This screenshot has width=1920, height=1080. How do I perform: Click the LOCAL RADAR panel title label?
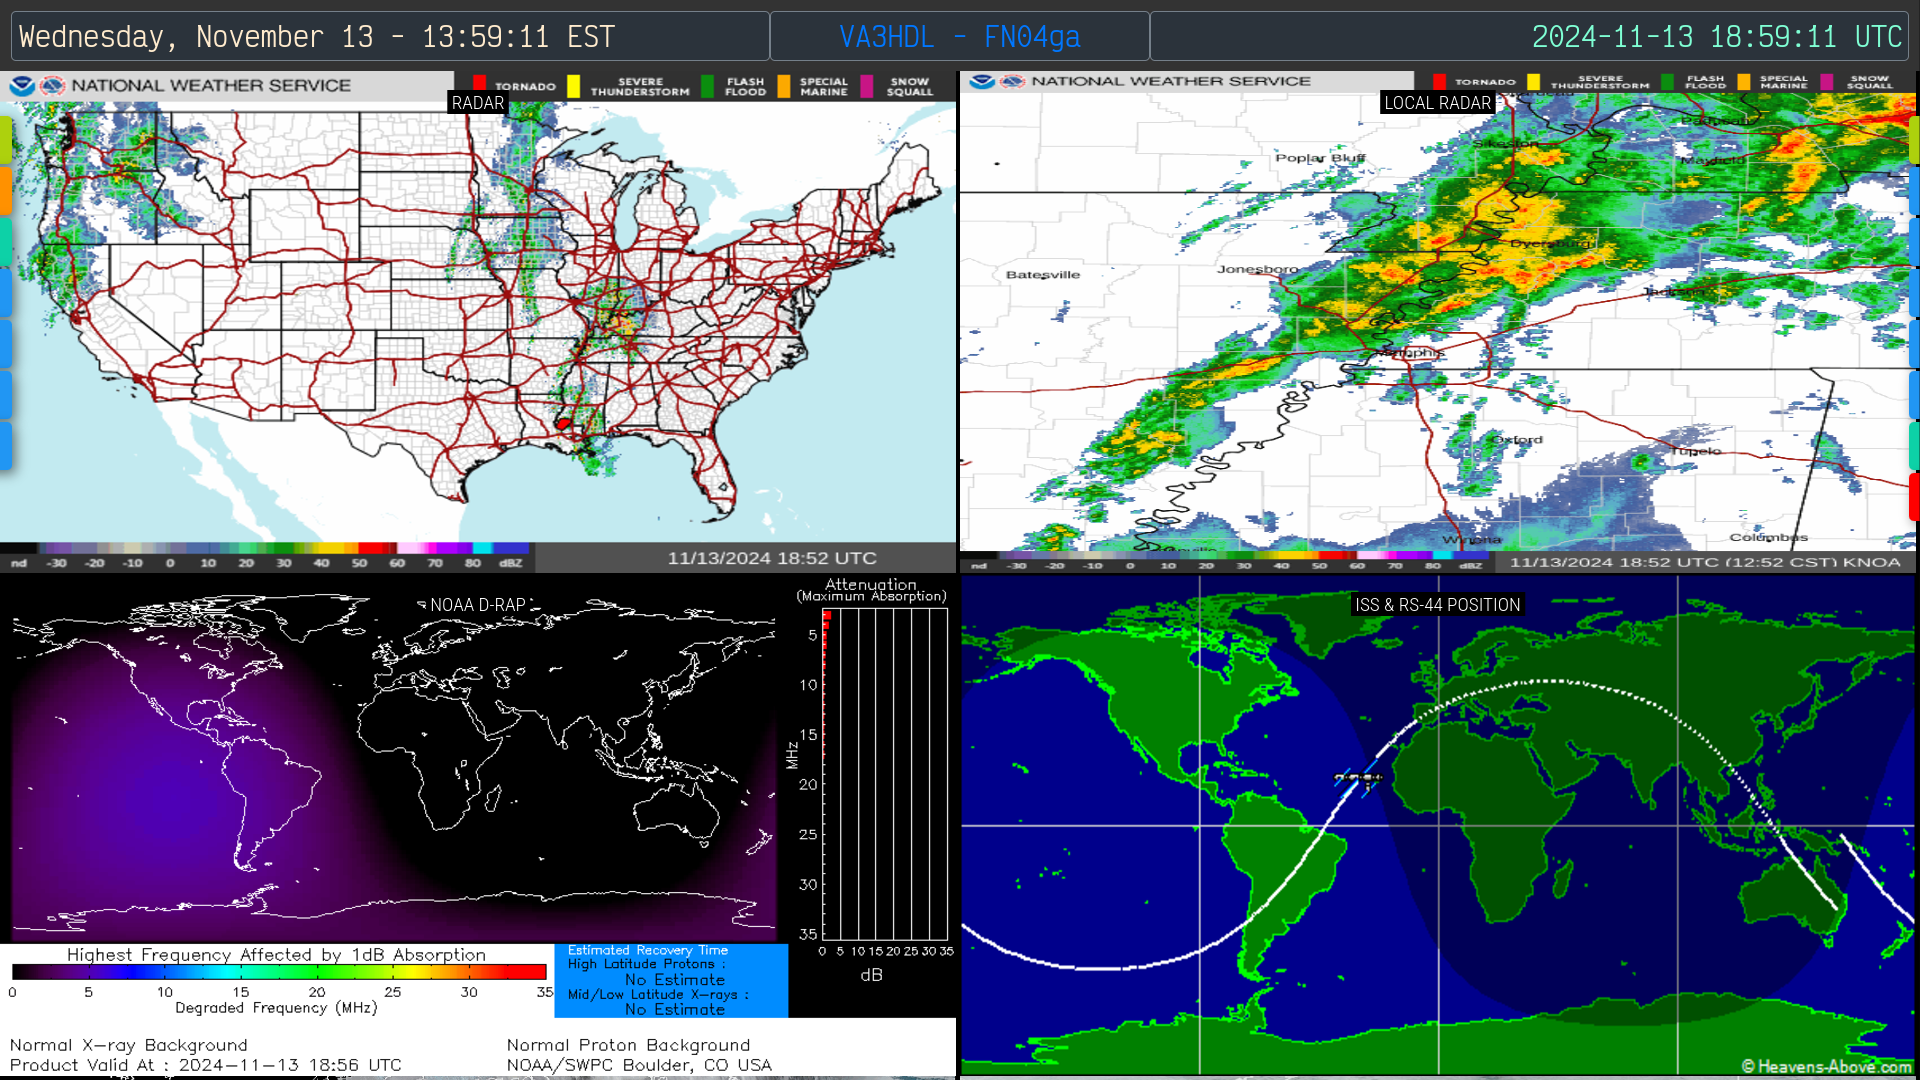pos(1437,103)
